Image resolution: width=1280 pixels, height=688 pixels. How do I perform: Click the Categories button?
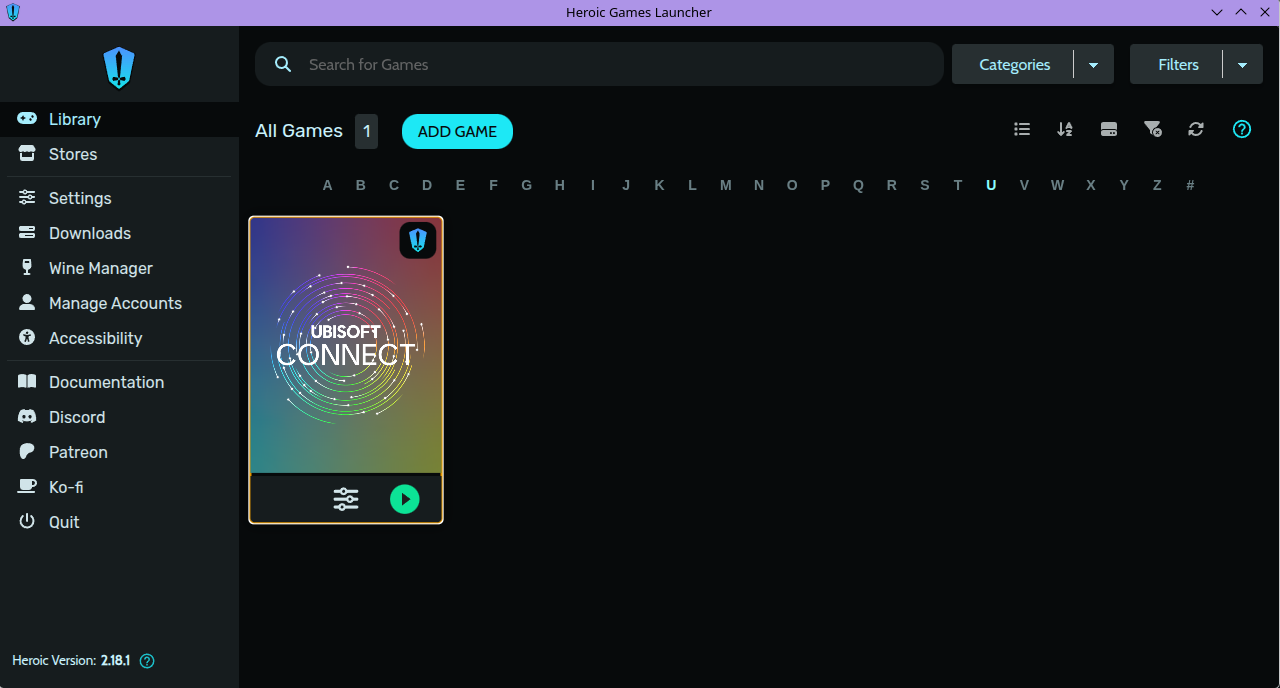tap(1014, 64)
